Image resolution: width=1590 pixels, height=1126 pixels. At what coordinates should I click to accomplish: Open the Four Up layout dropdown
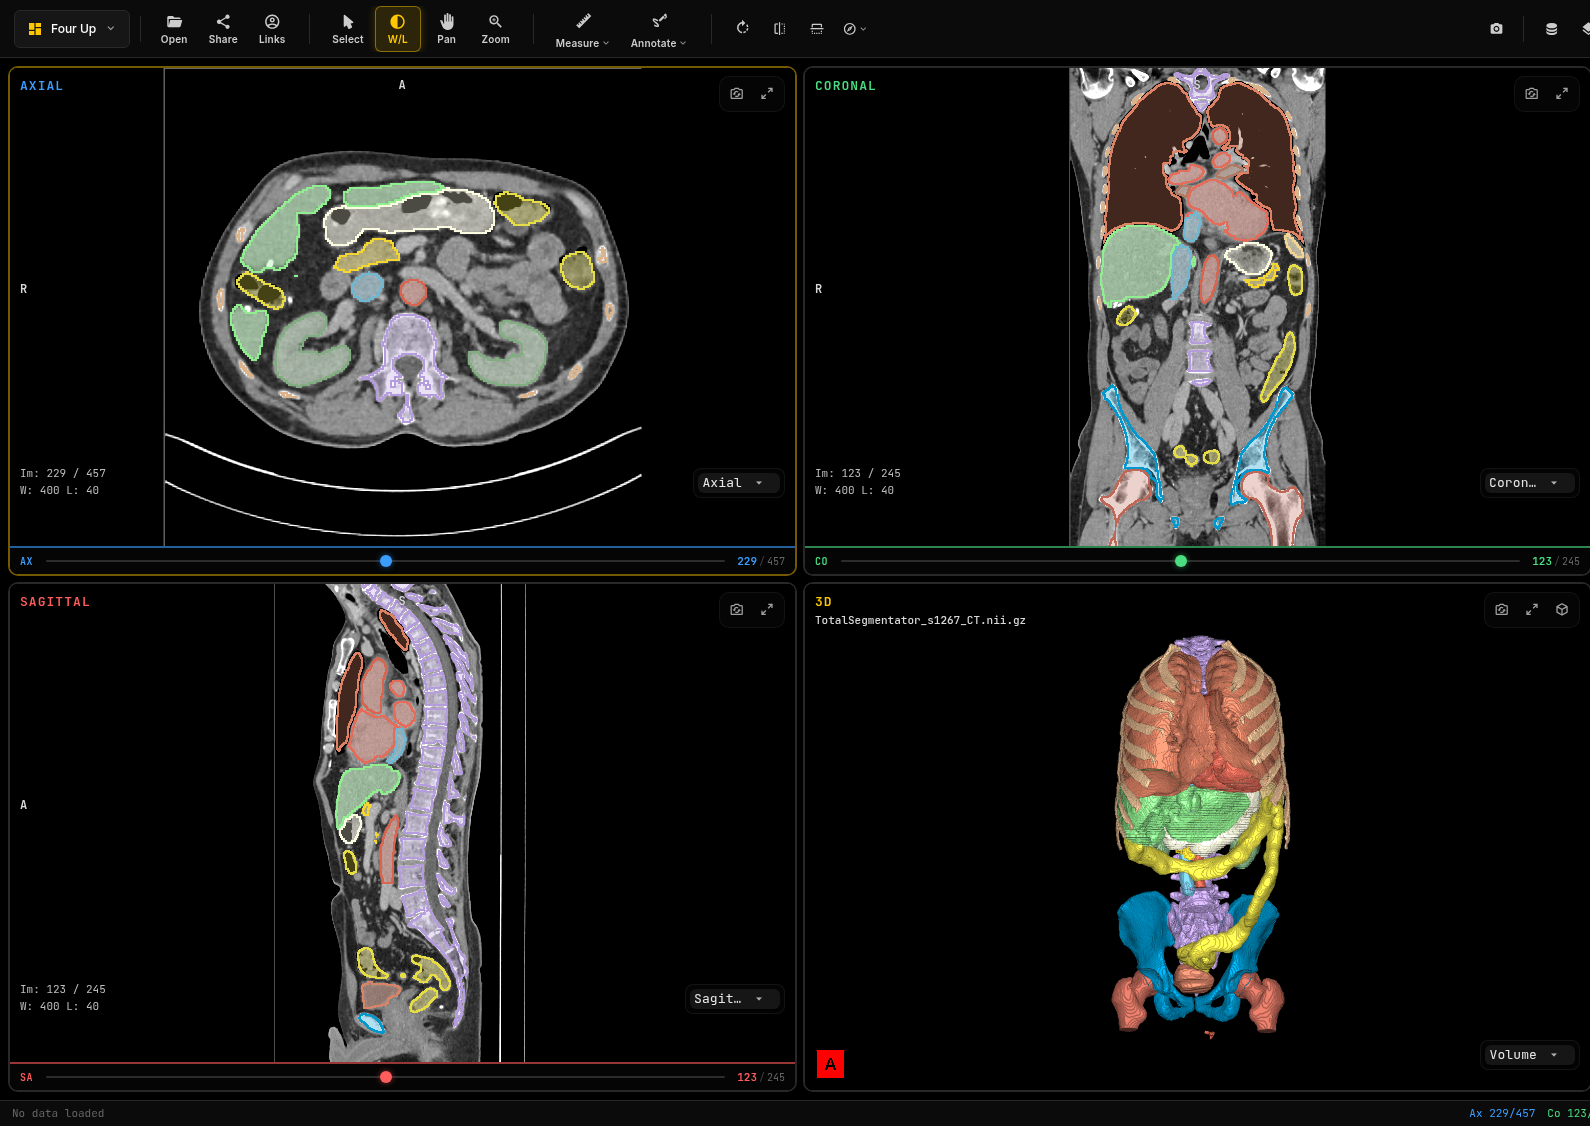(72, 29)
